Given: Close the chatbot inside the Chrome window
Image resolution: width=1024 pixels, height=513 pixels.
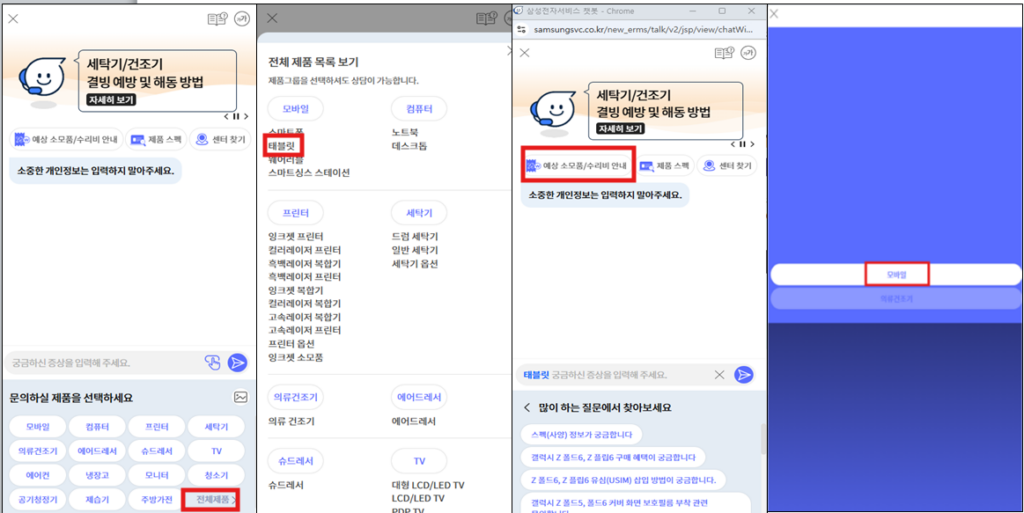Looking at the screenshot, I should pos(524,53).
